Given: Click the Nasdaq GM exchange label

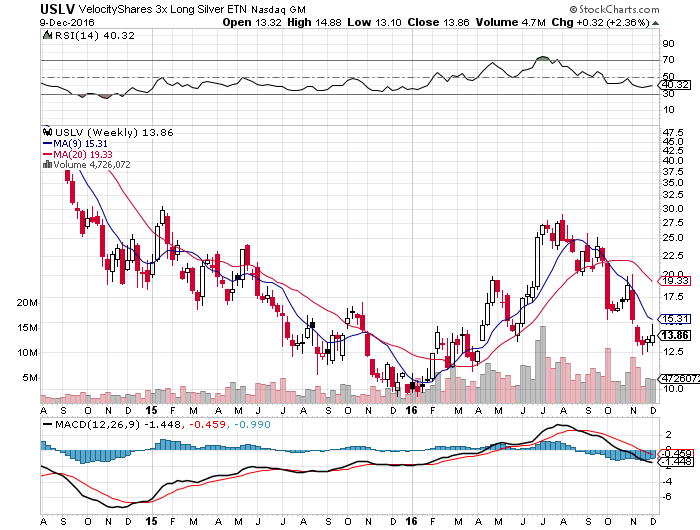Looking at the screenshot, I should 279,9.
